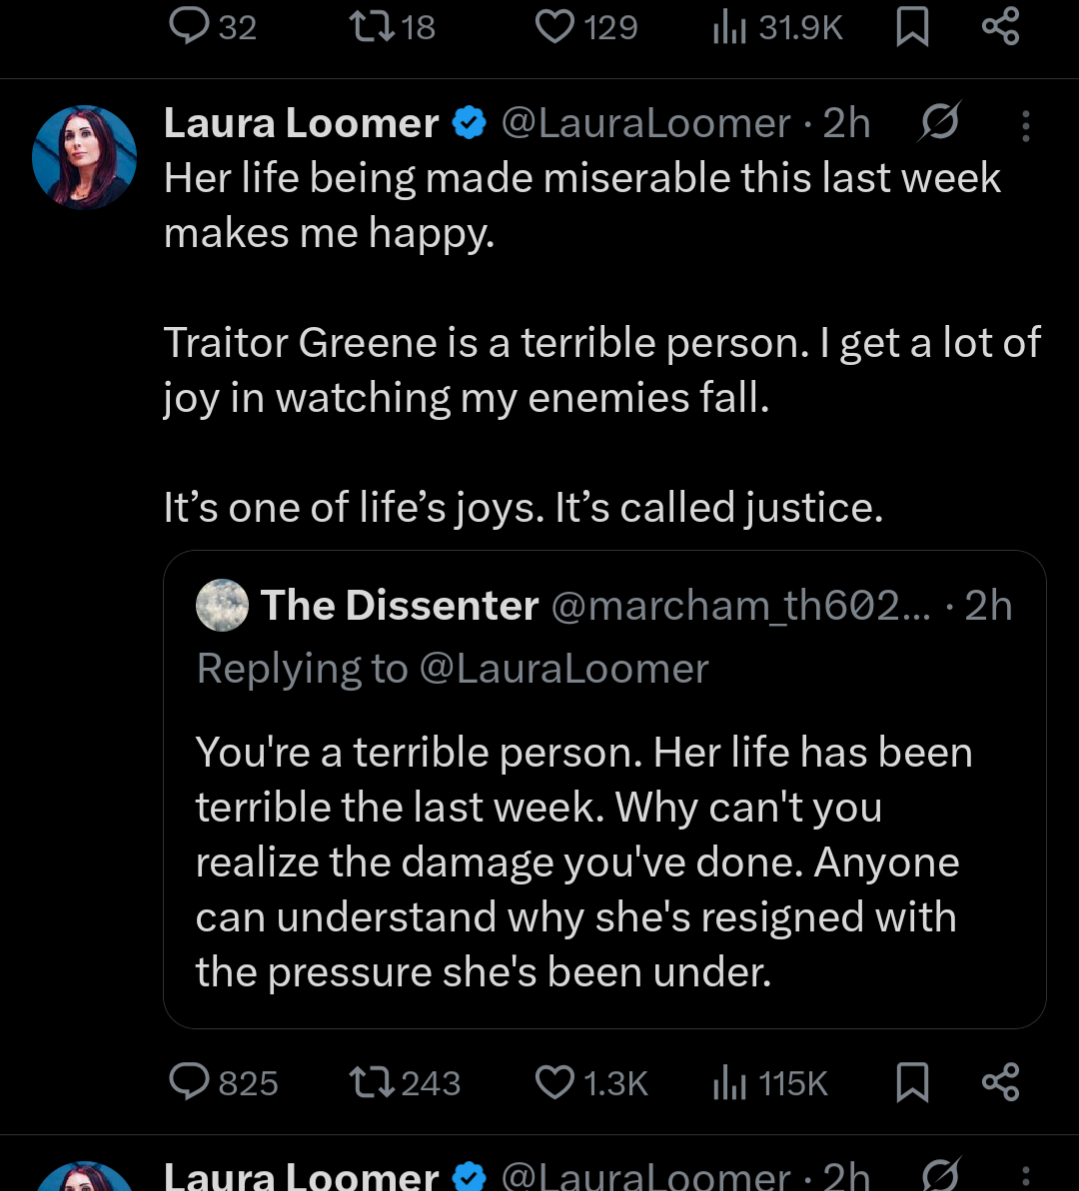
Task: Bookmark the 'Traitor Greene' tweet
Action: (912, 1082)
